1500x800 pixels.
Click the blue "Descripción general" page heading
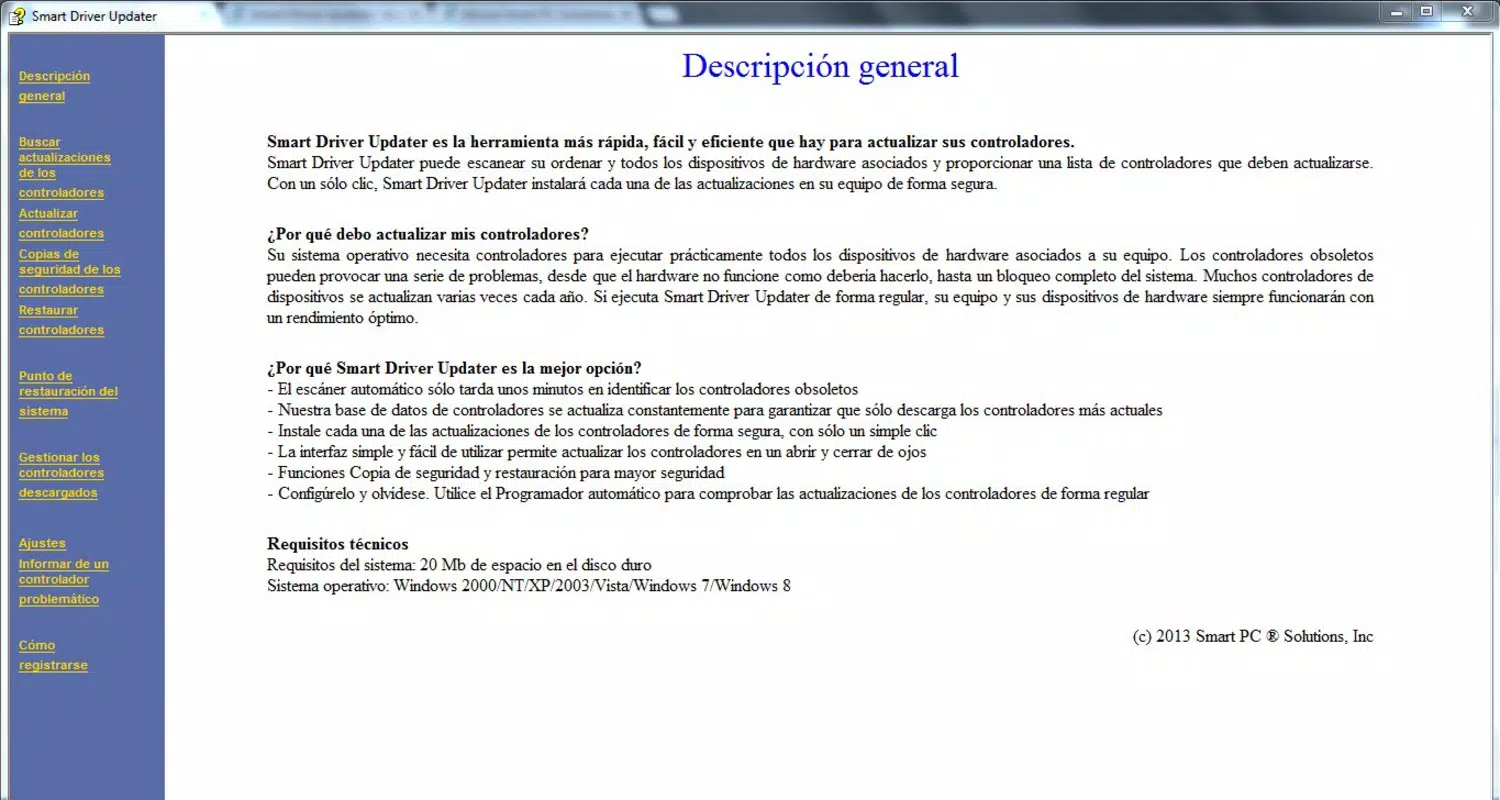(820, 66)
